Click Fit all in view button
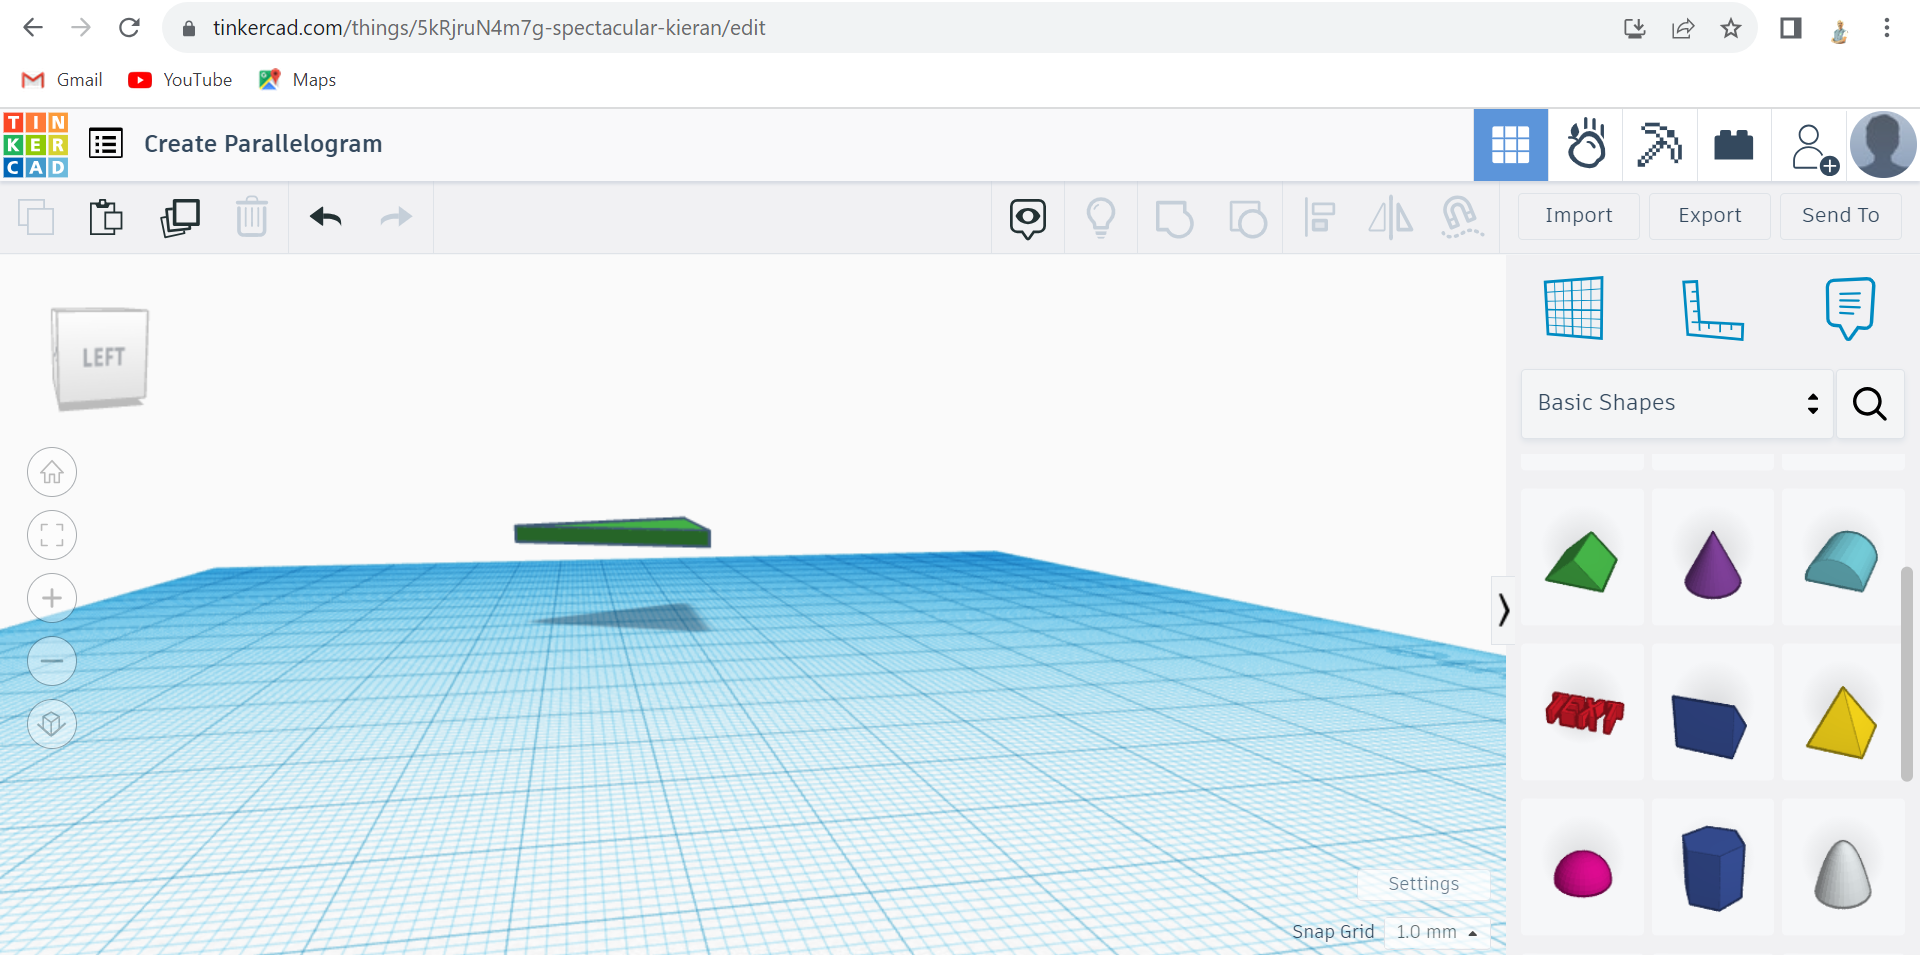This screenshot has height=955, width=1920. (x=52, y=535)
